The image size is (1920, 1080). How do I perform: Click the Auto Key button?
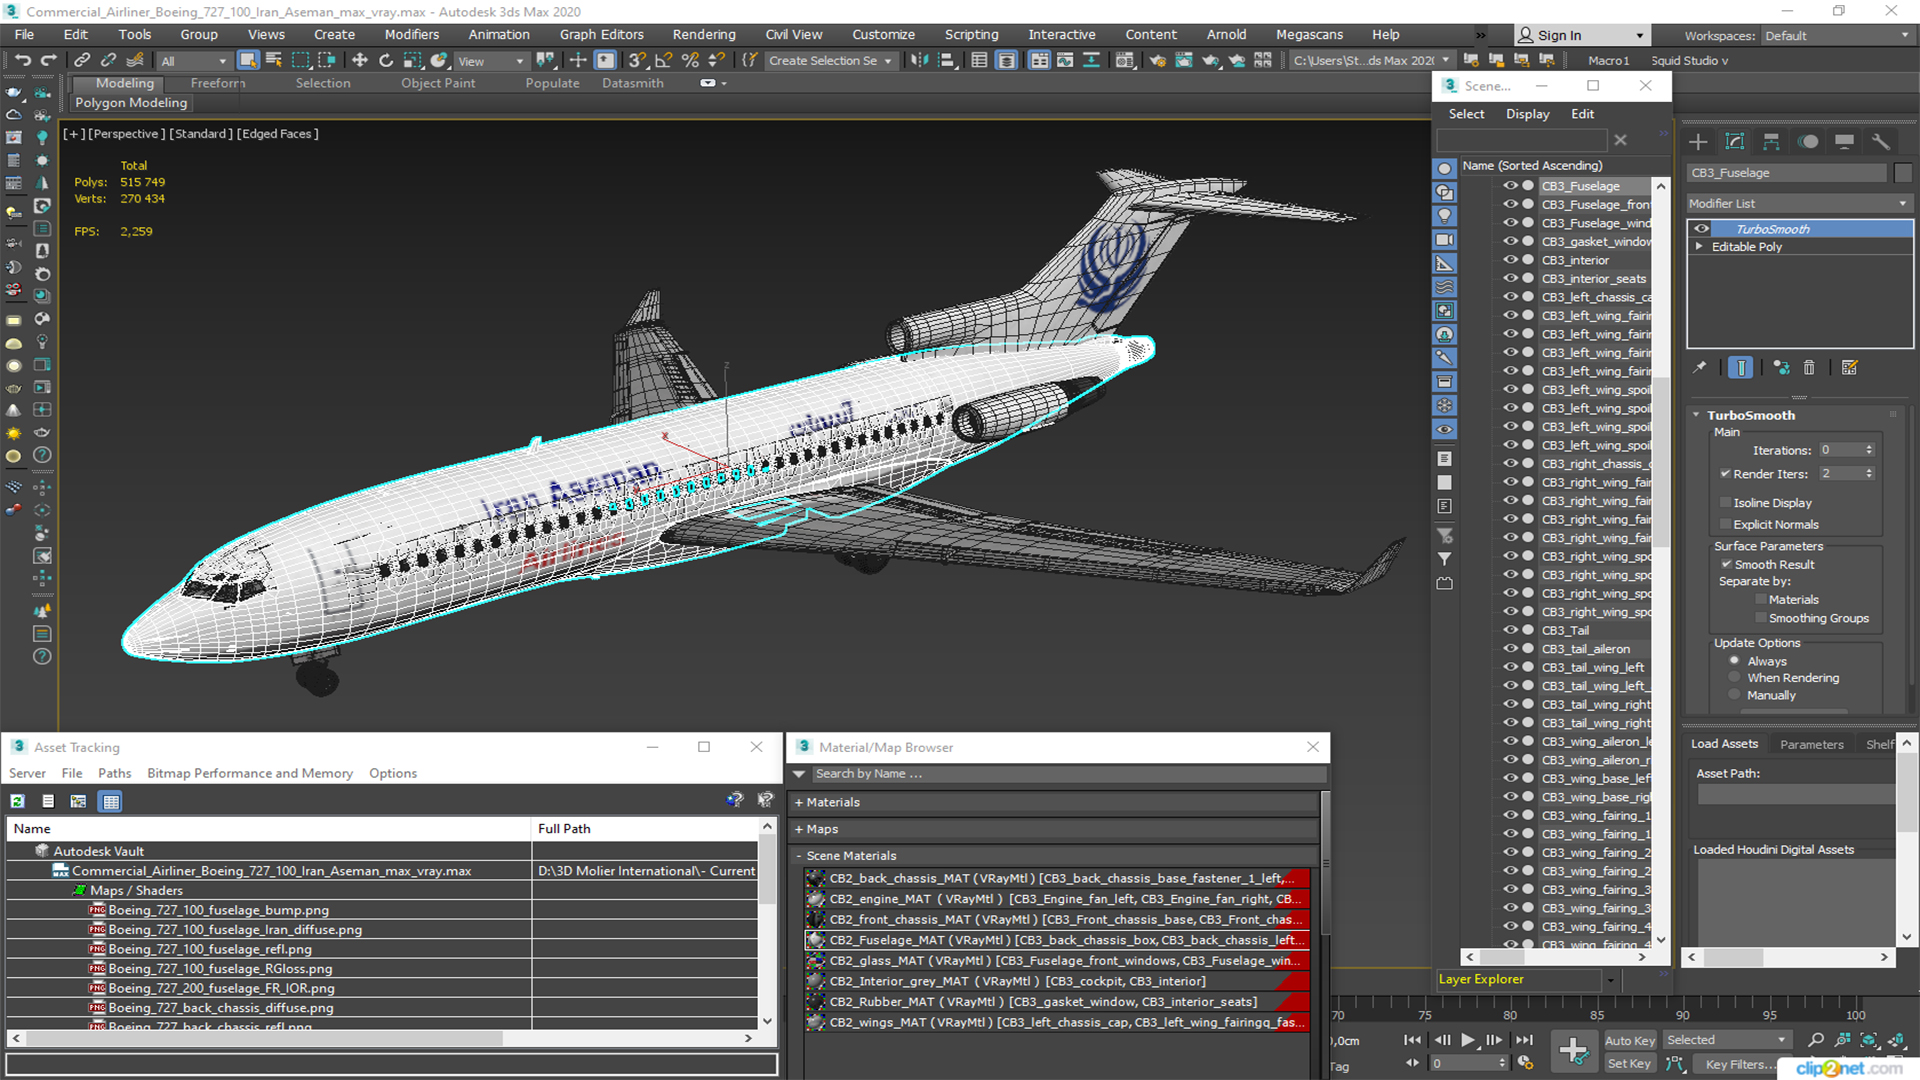click(x=1630, y=1040)
